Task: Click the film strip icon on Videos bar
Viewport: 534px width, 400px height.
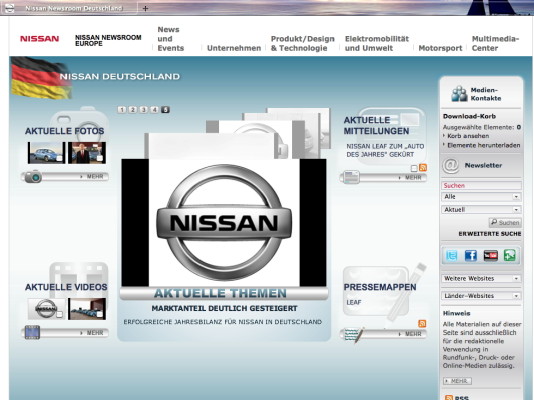Action: coord(32,333)
